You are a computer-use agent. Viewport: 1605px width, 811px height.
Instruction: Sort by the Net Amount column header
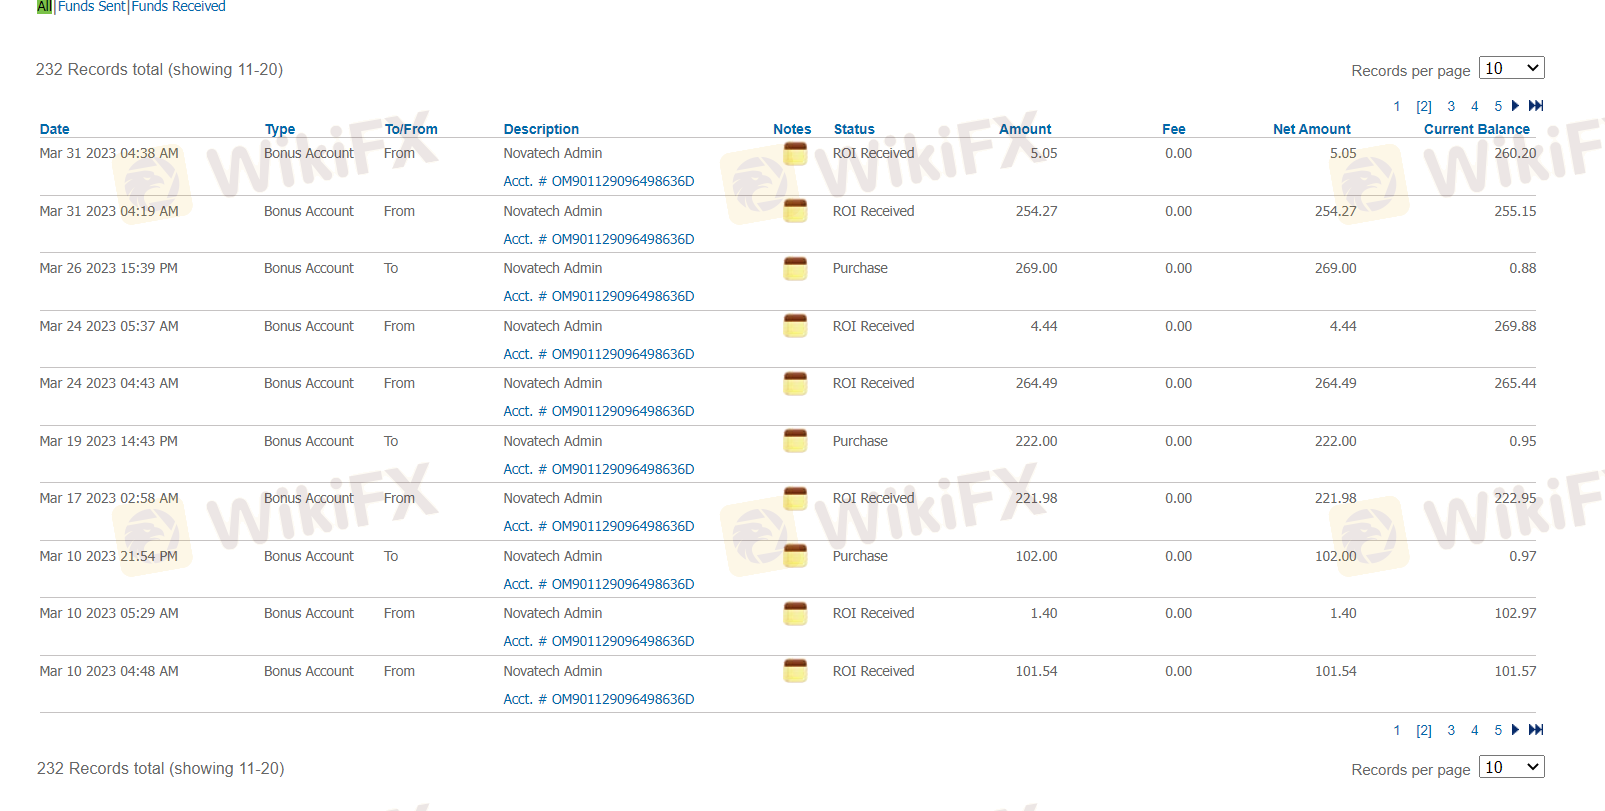[1312, 129]
